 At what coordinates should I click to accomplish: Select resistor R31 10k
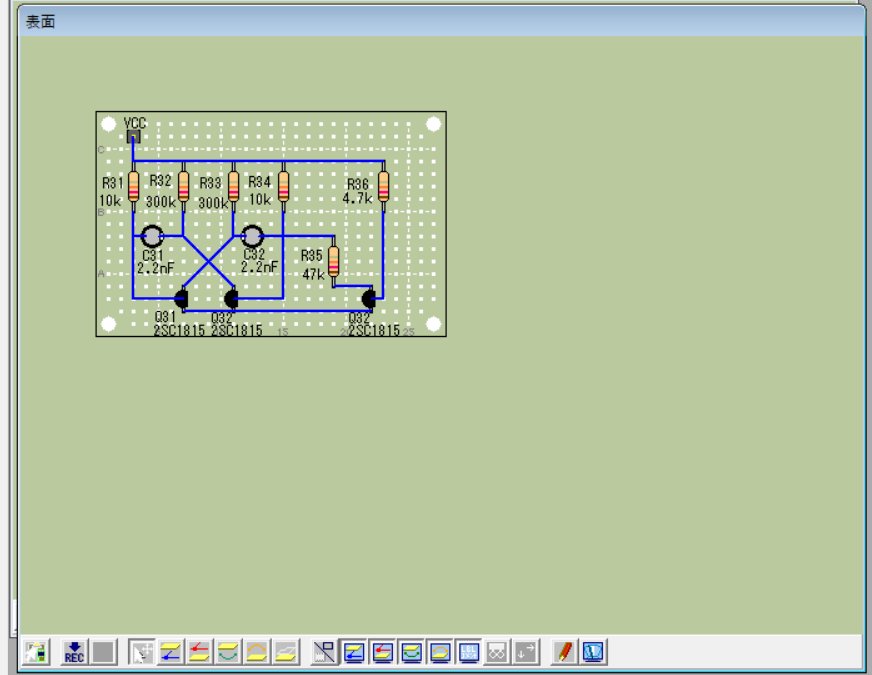(133, 186)
